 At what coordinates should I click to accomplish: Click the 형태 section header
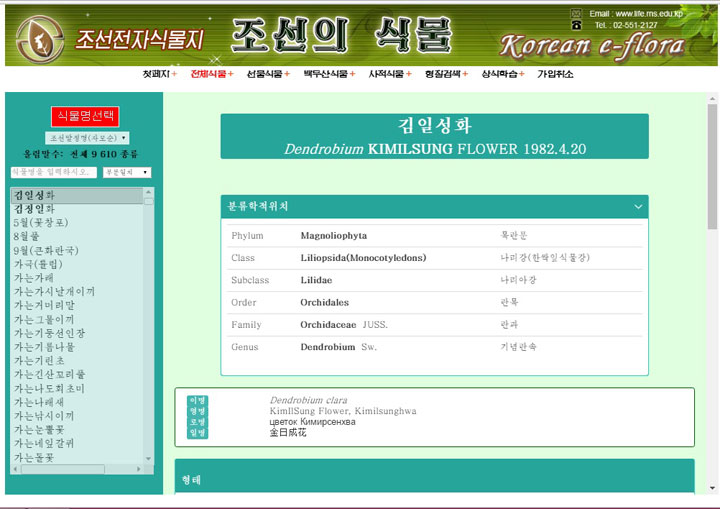pyautogui.click(x=434, y=477)
